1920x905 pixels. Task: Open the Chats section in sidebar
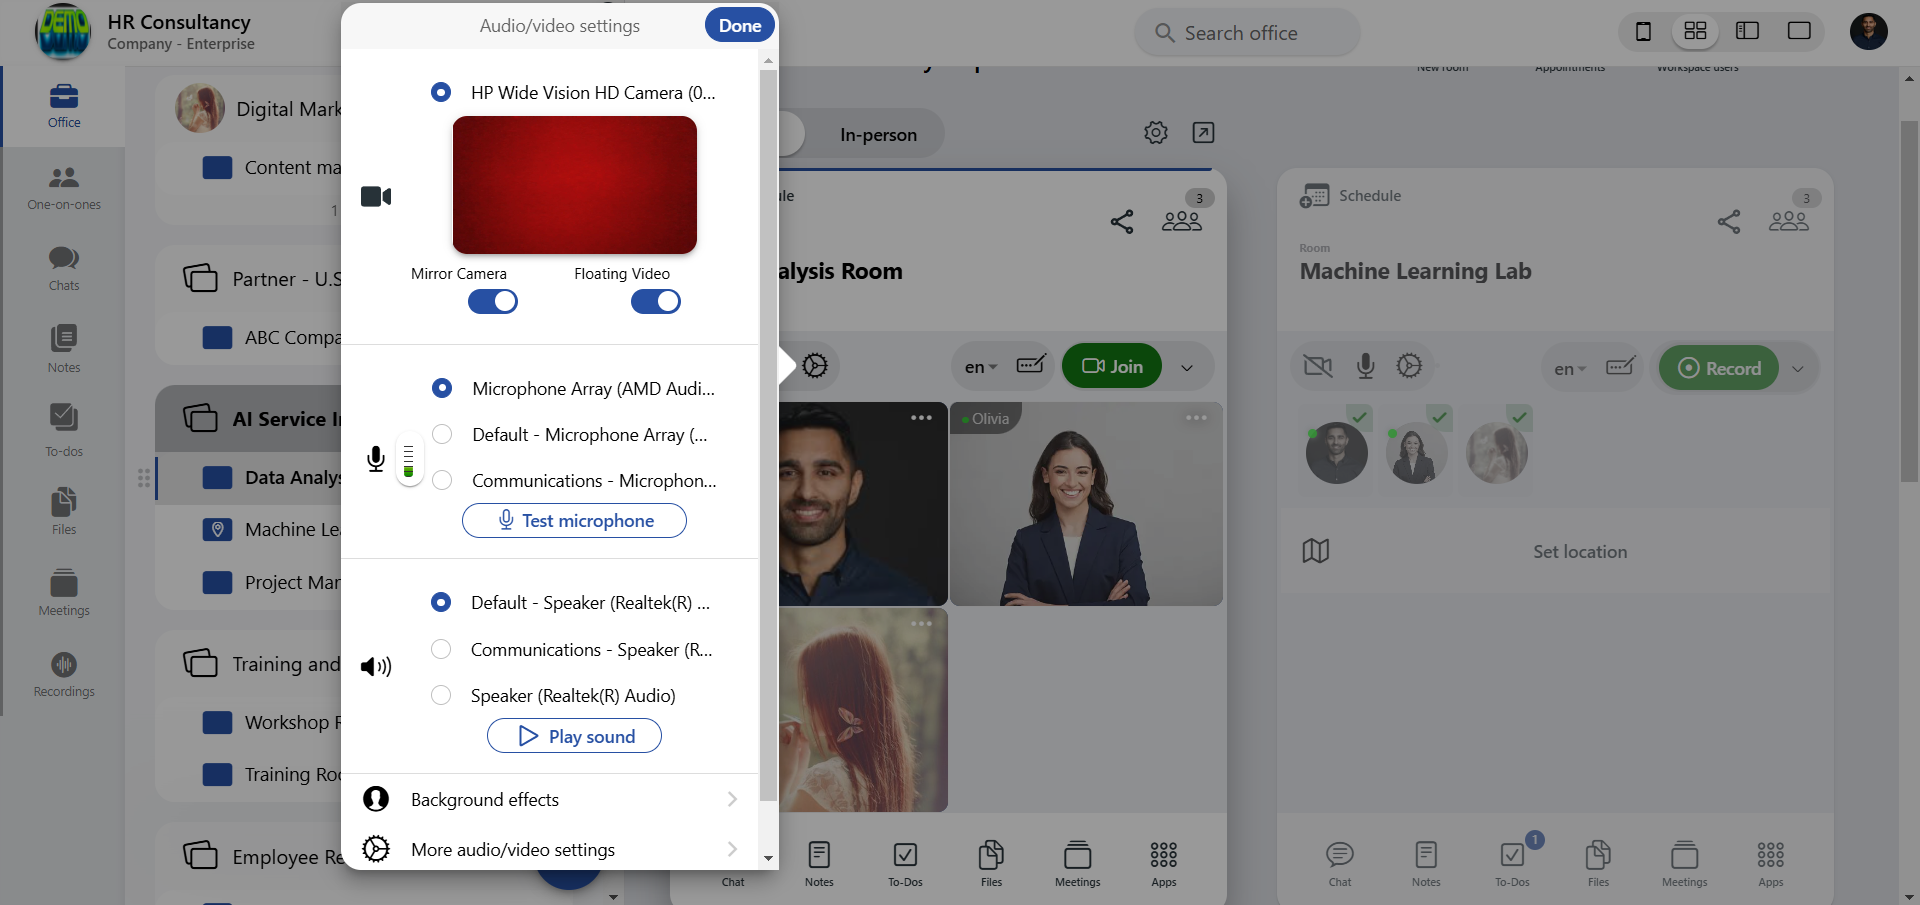pos(64,268)
